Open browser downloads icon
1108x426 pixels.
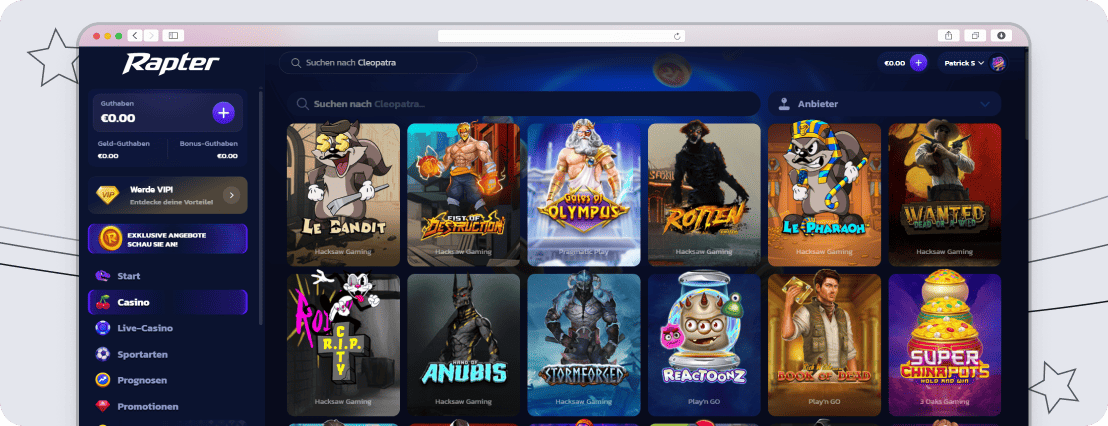1001,35
